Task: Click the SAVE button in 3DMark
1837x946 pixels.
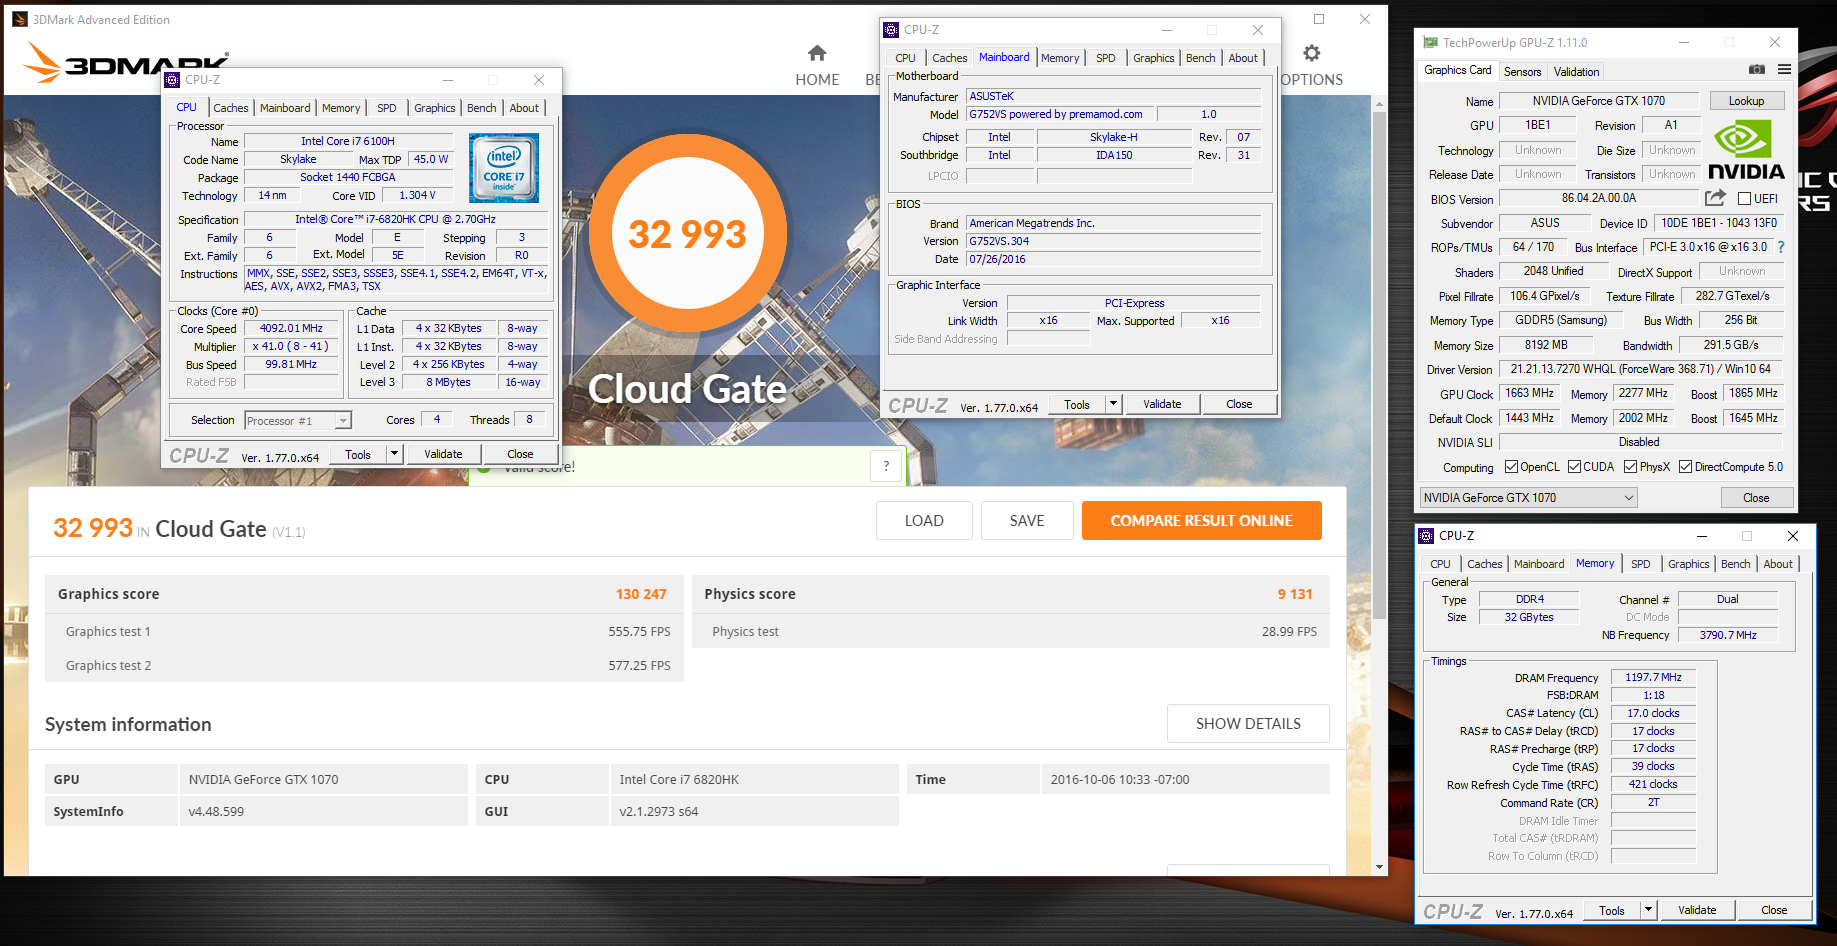Action: pyautogui.click(x=1027, y=521)
